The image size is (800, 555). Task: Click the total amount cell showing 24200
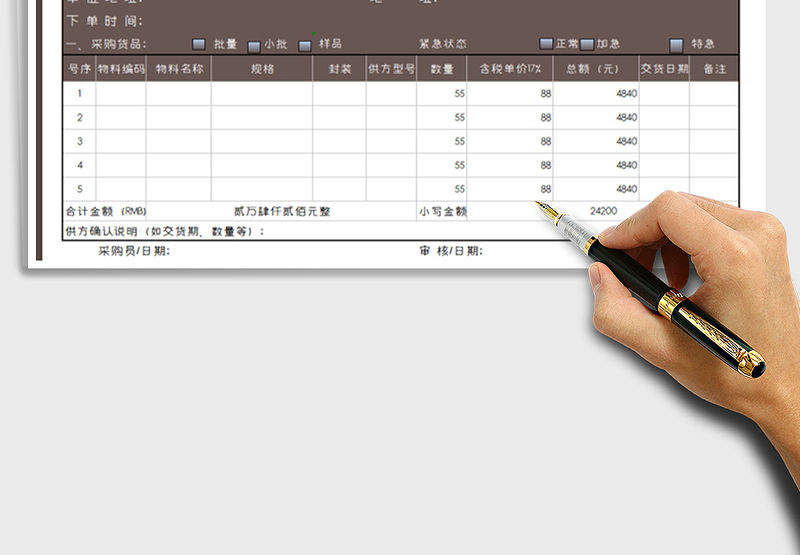pos(603,211)
